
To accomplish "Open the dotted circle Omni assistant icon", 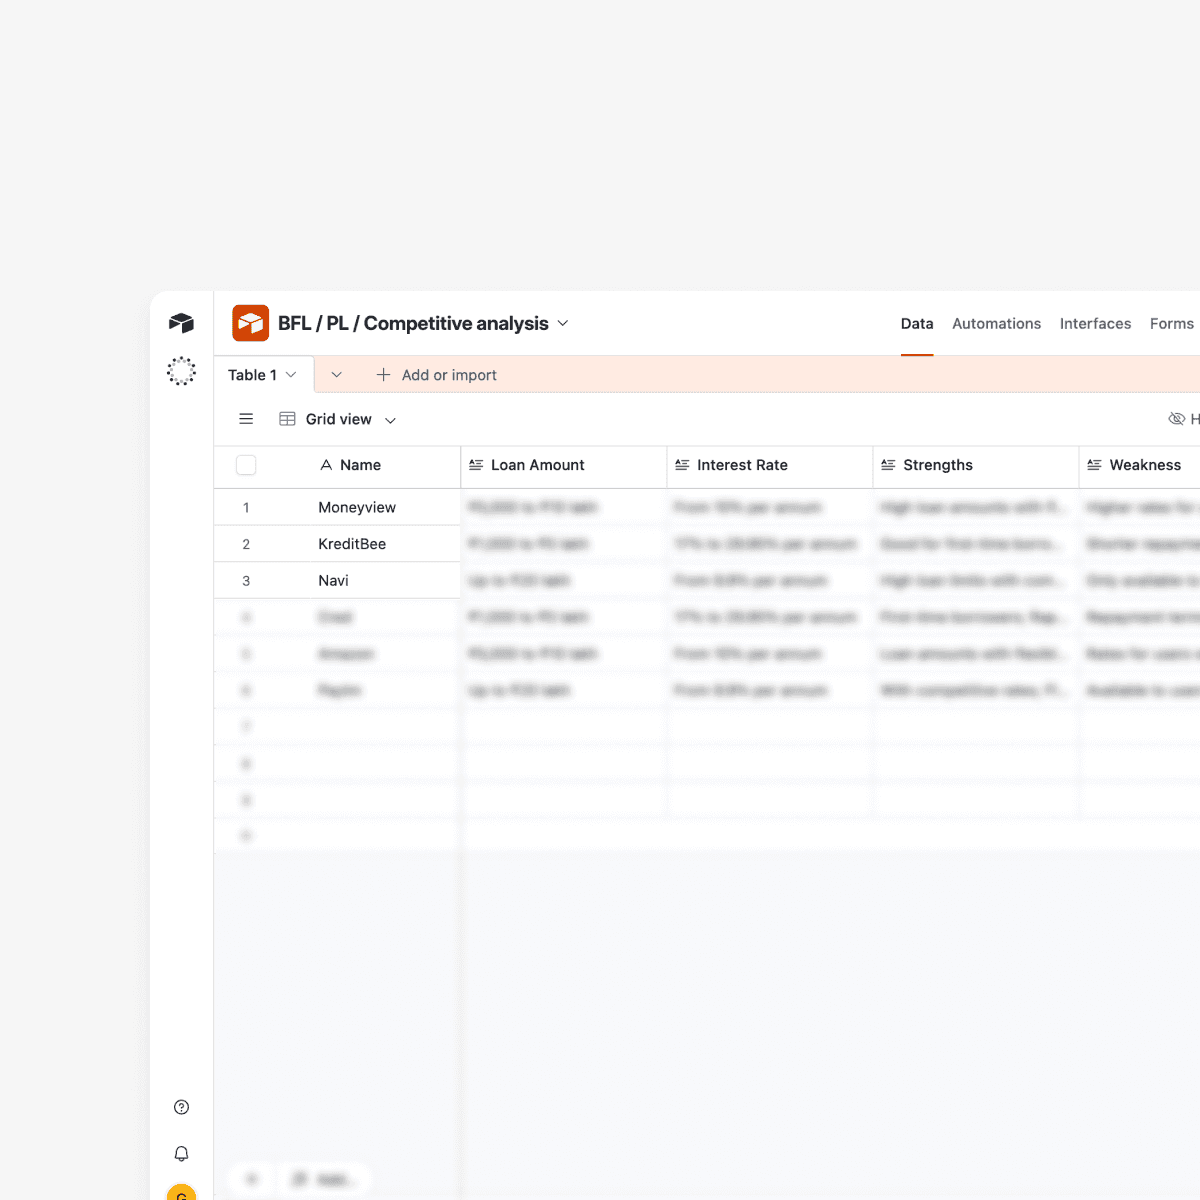I will pos(181,371).
